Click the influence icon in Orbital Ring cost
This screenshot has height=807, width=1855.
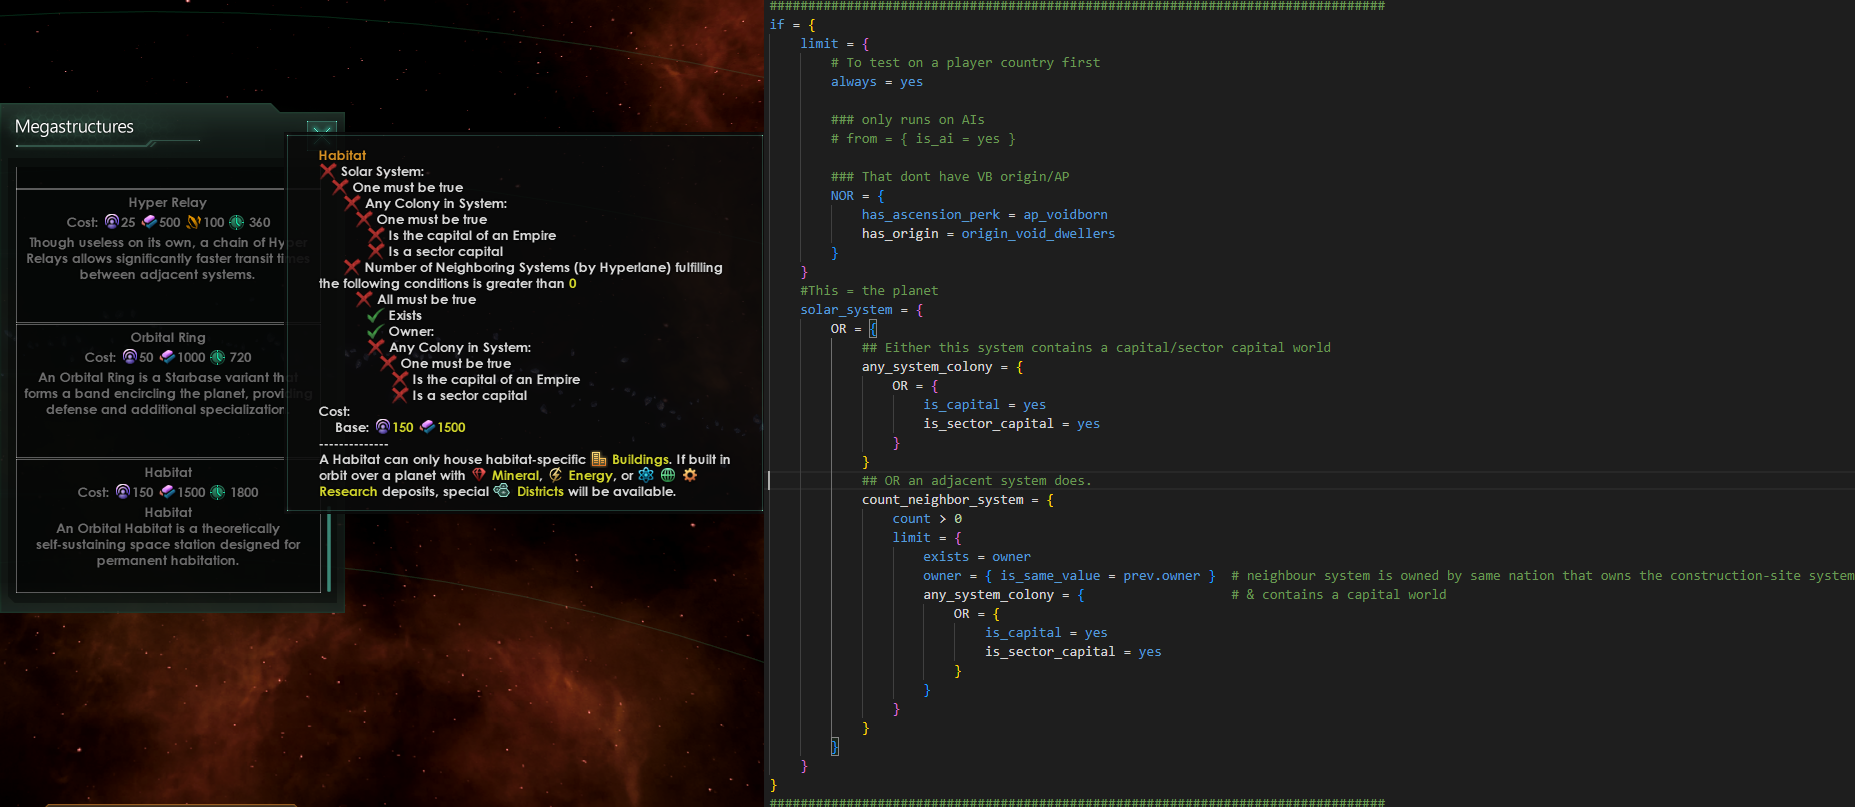(x=130, y=357)
